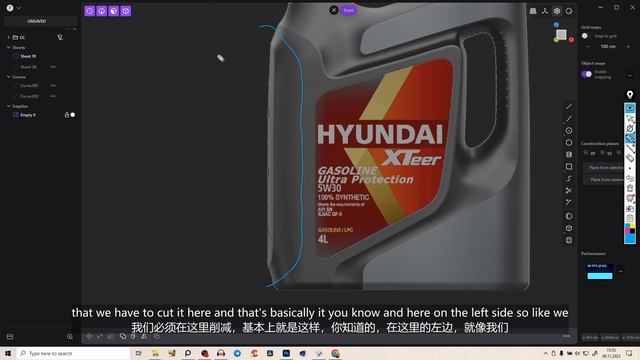Click the bottom-most icon in the viewport toolbar
Image resolution: width=640 pixels, height=360 pixels.
coord(569,240)
